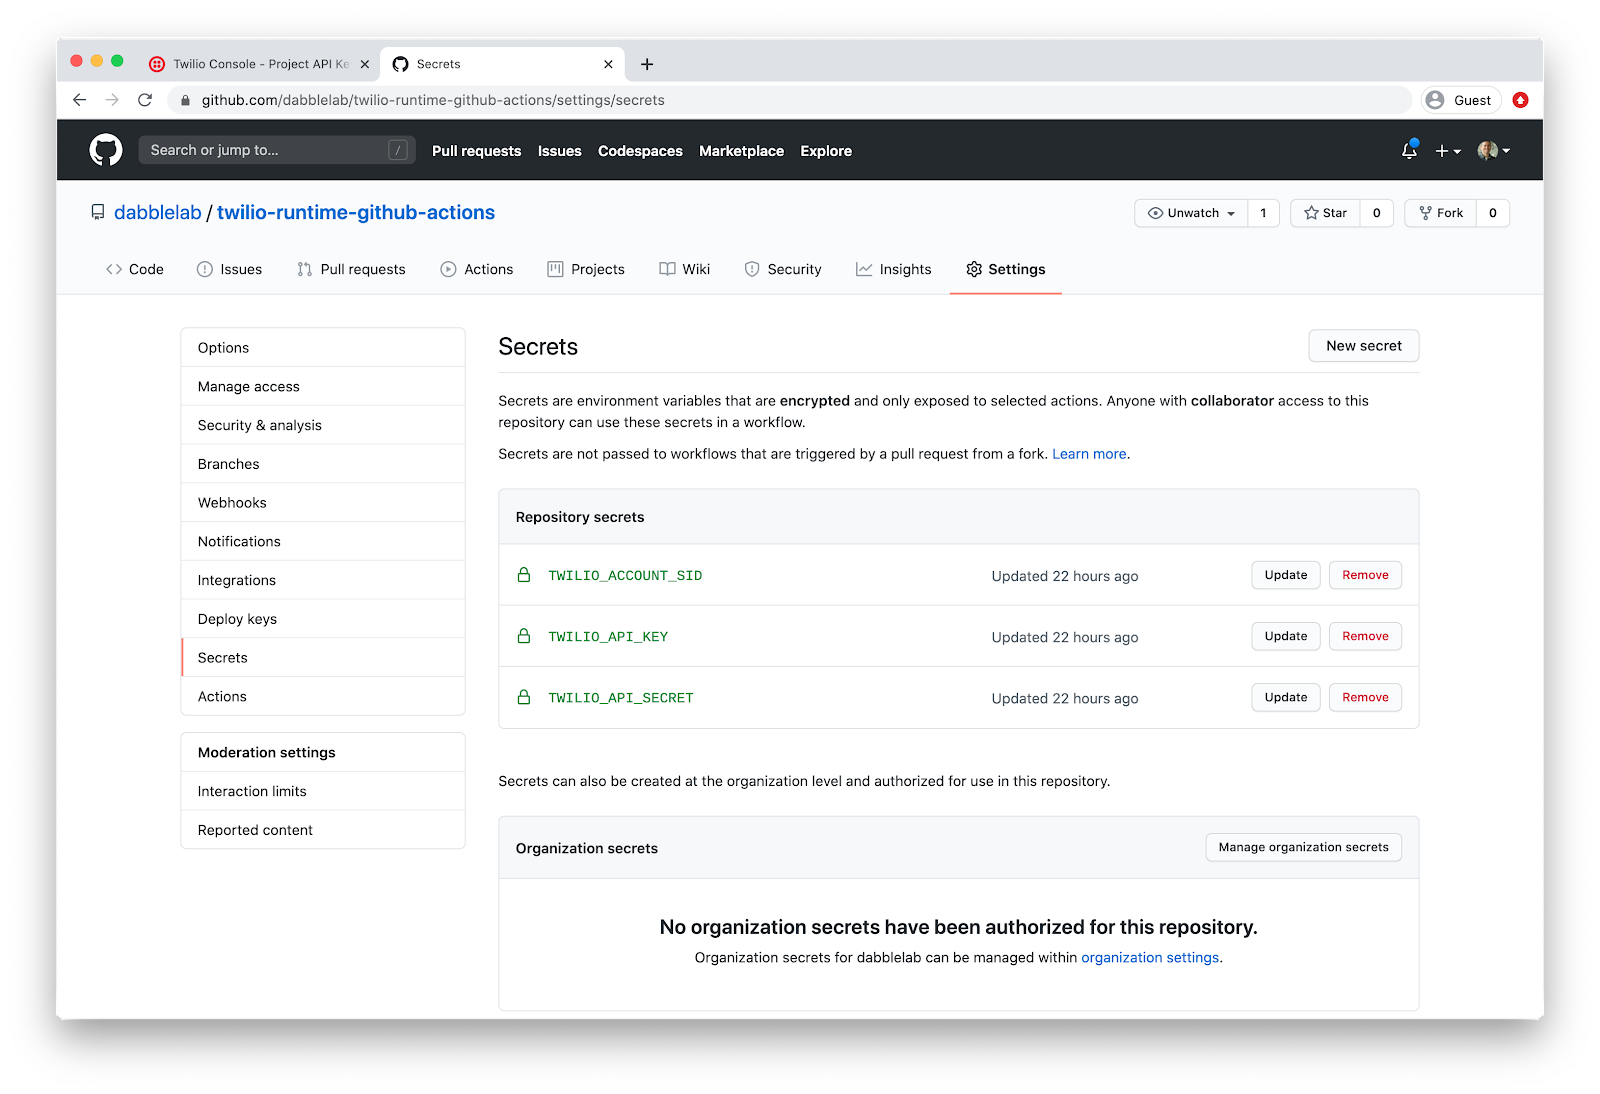Viewport: 1600px width, 1094px height.
Task: Follow the Learn more link
Action: click(x=1089, y=454)
